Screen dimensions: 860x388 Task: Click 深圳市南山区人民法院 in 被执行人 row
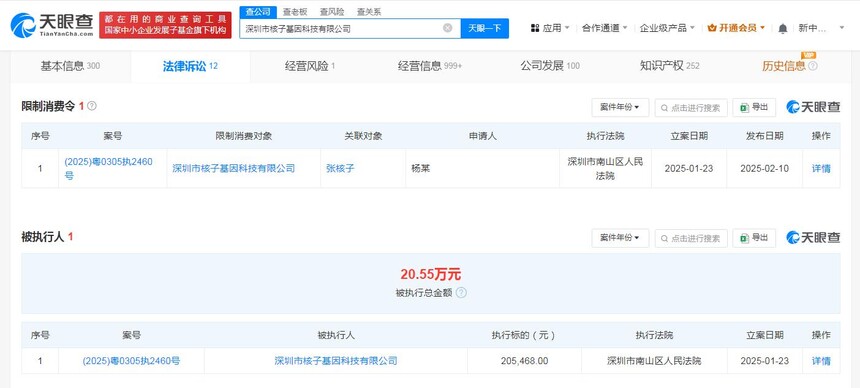654,361
